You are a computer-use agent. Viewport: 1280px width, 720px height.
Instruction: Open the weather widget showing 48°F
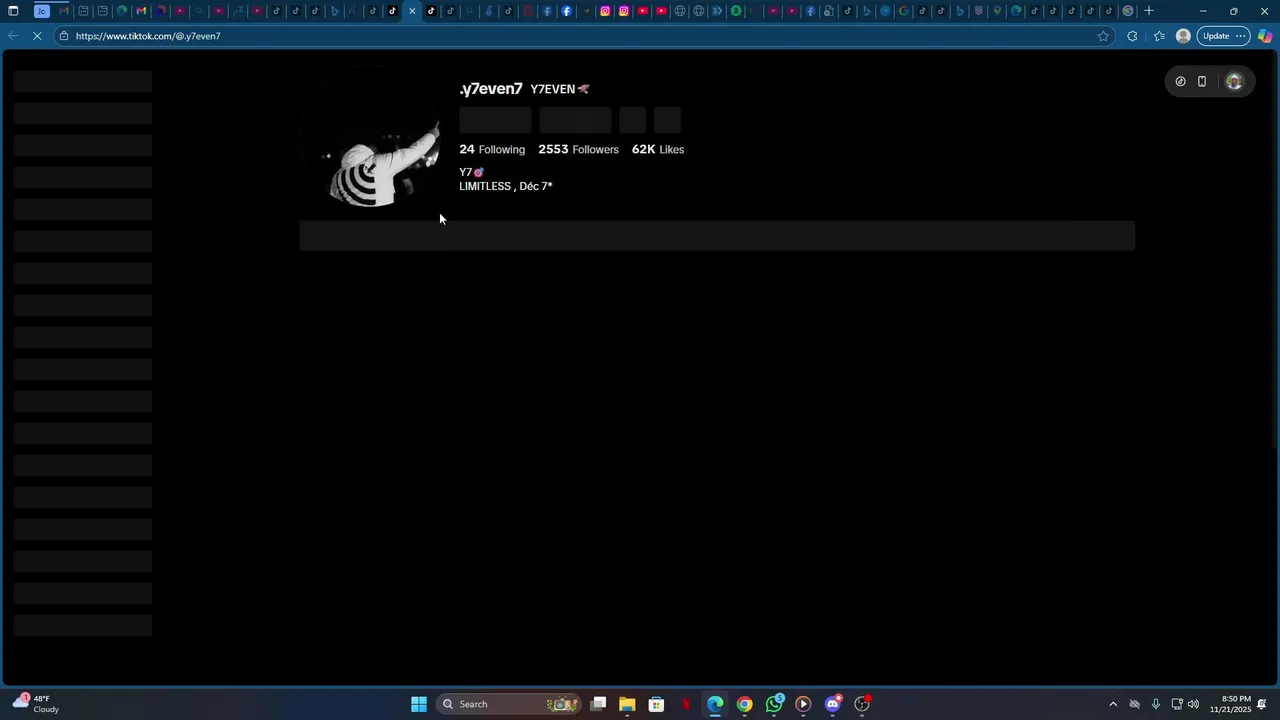click(36, 704)
